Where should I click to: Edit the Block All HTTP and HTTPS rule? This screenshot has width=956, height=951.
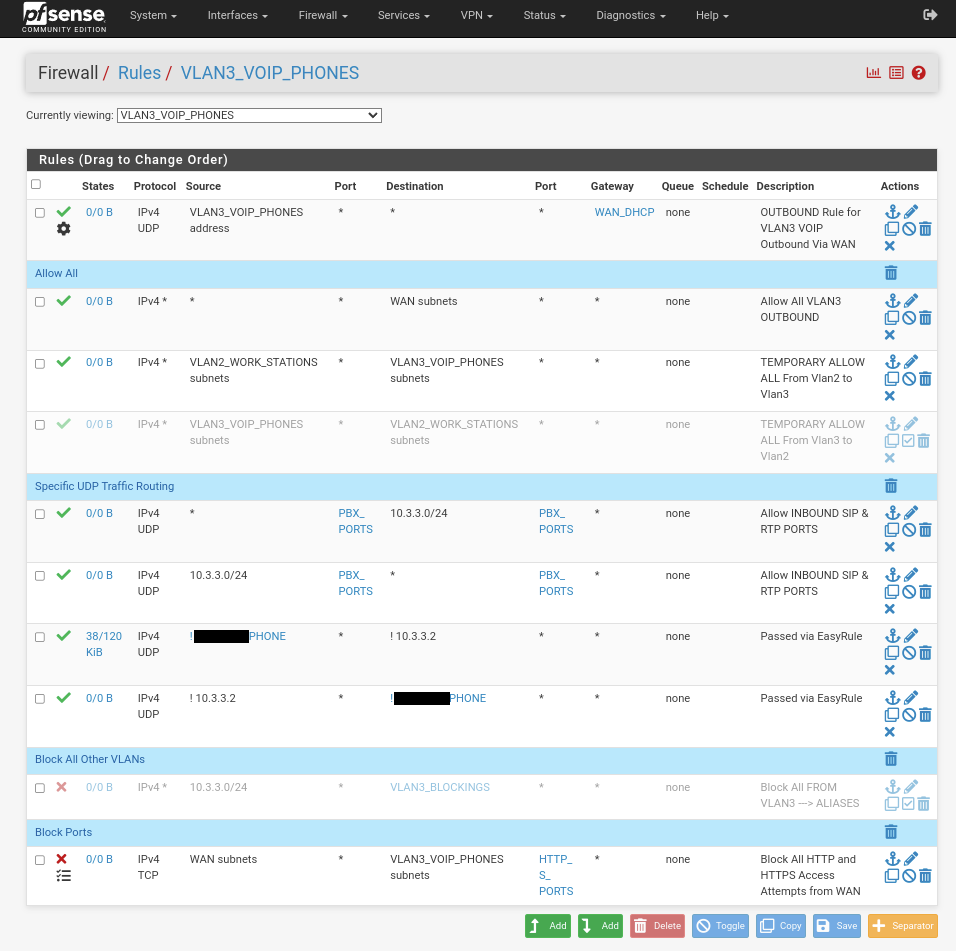(x=911, y=858)
